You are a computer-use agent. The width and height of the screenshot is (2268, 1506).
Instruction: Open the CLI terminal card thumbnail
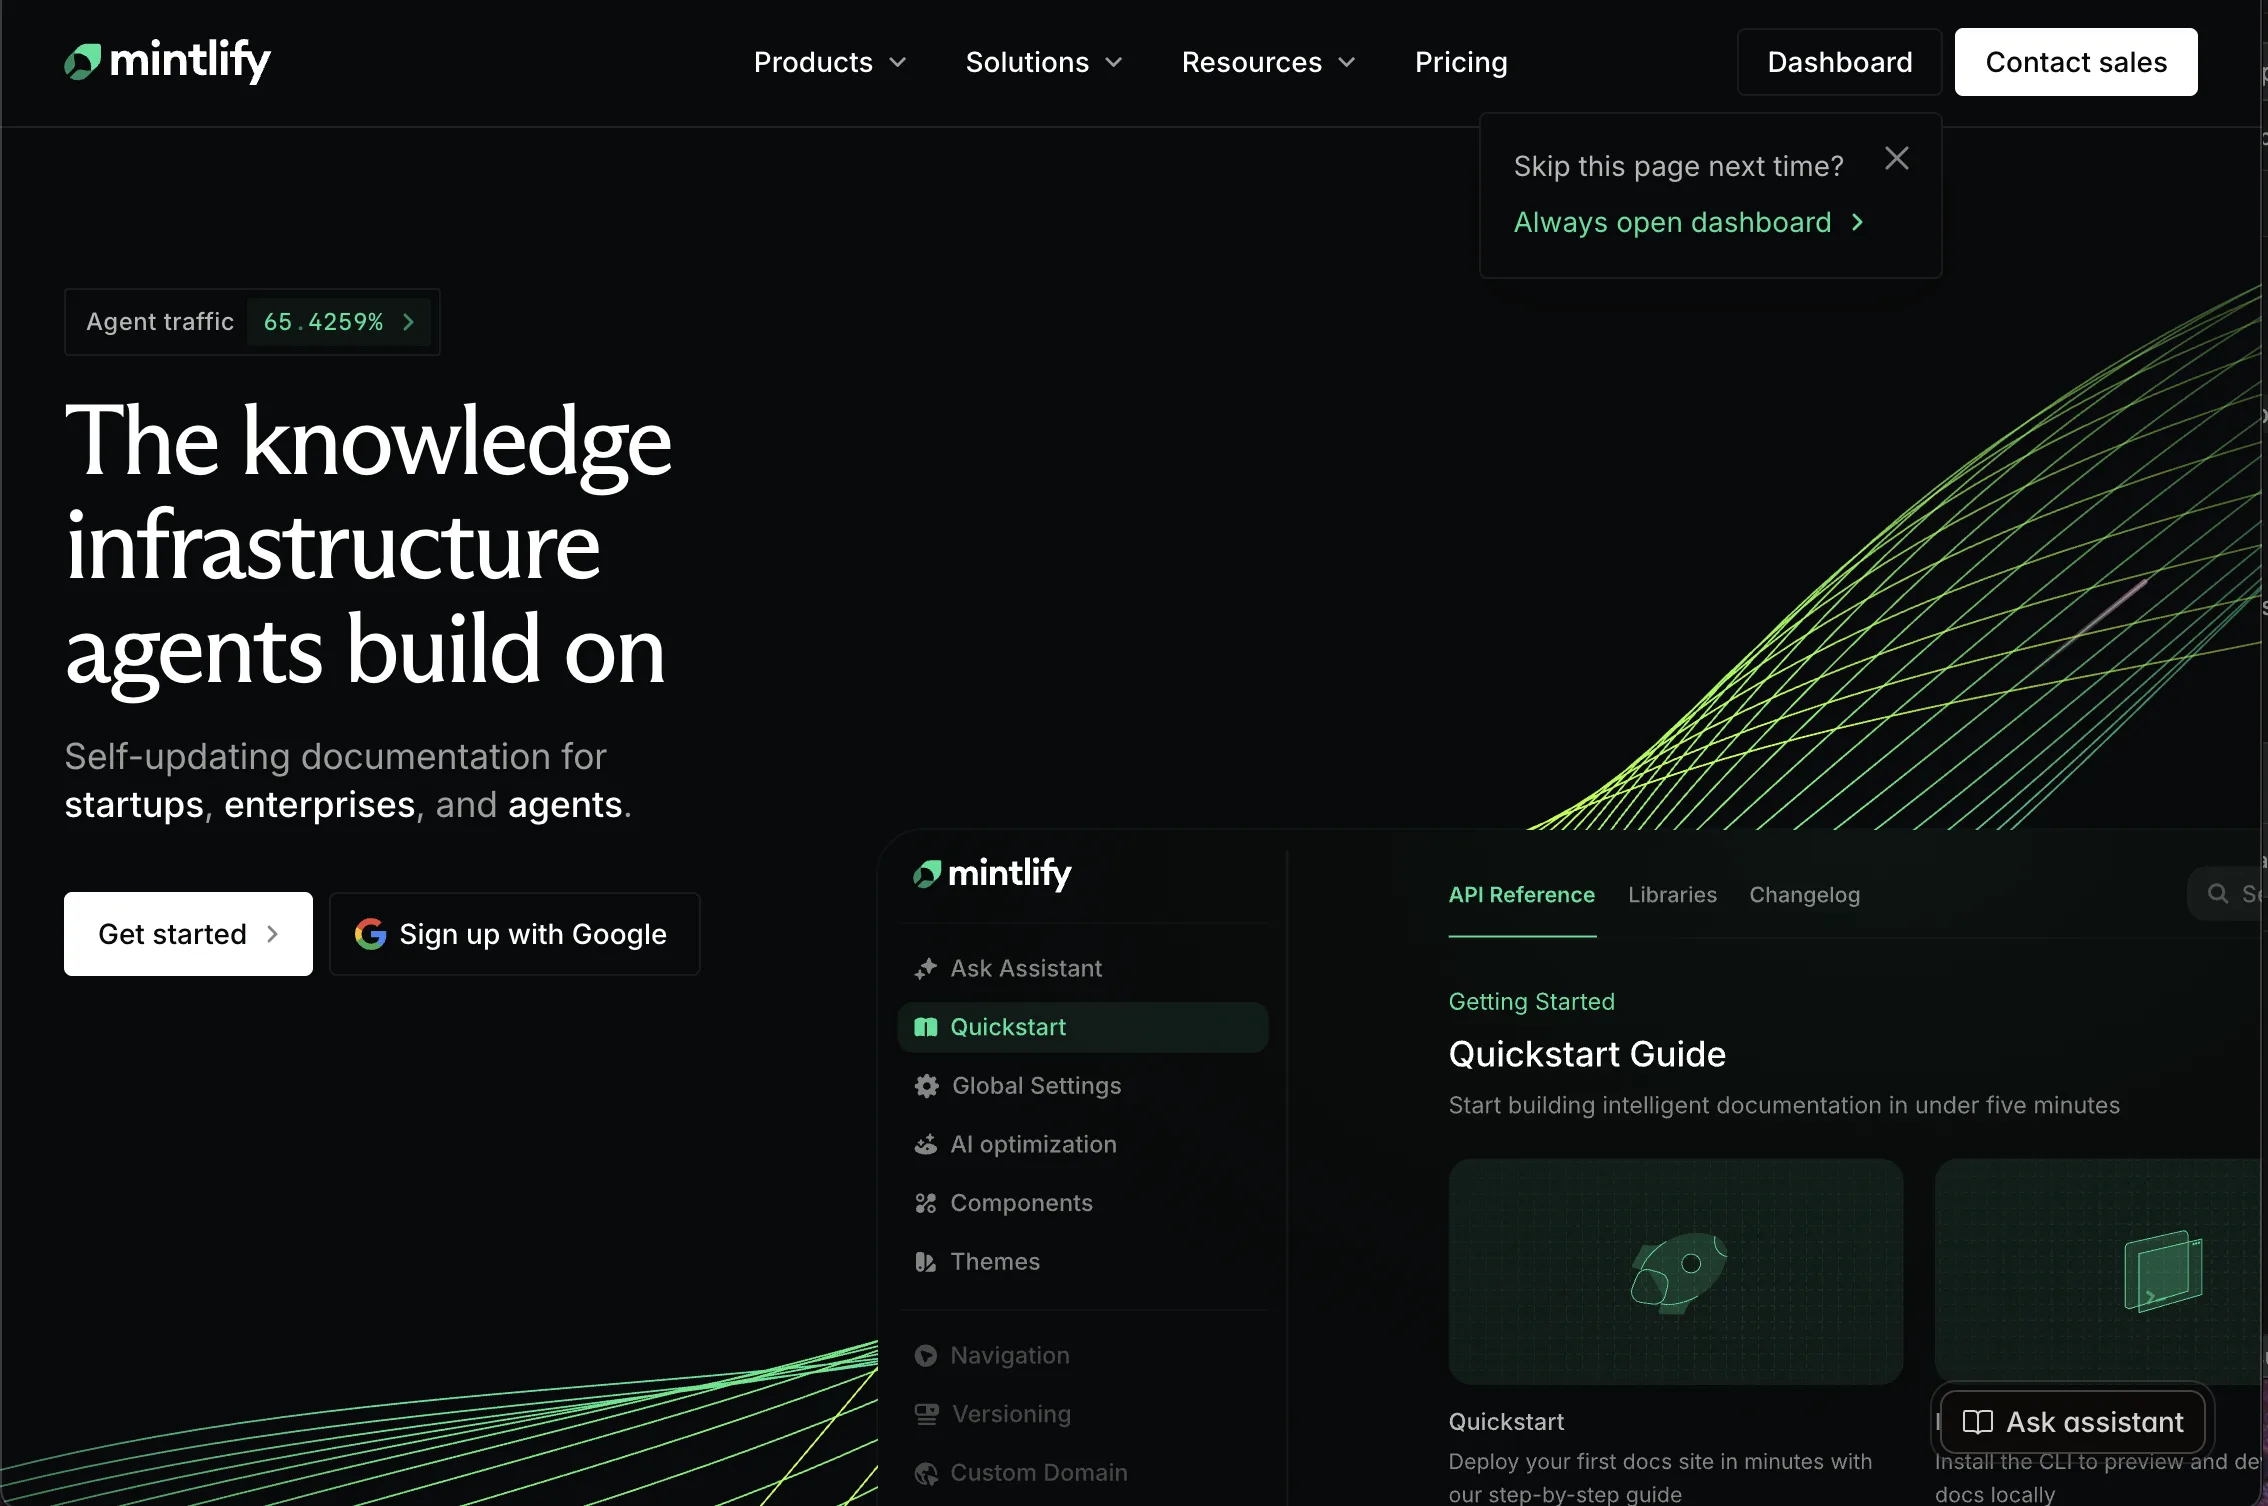[2100, 1272]
